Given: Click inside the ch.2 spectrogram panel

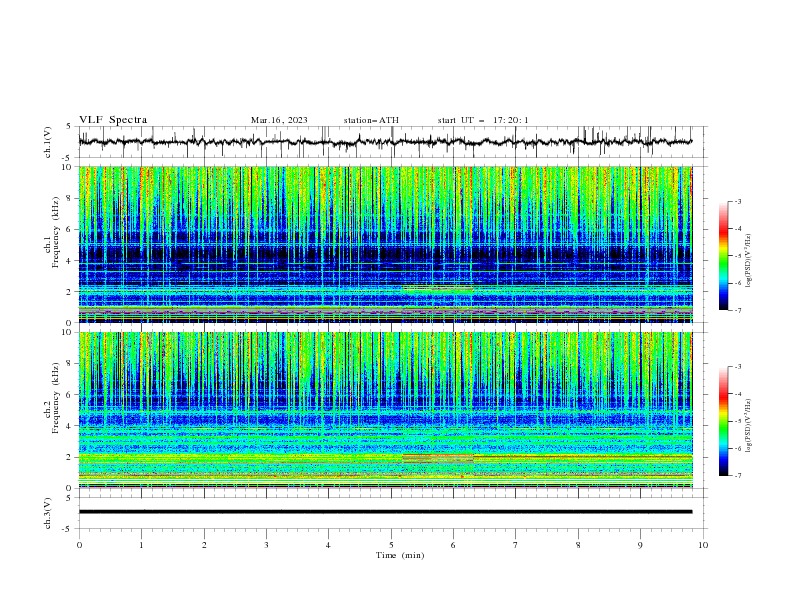Looking at the screenshot, I should (x=385, y=410).
